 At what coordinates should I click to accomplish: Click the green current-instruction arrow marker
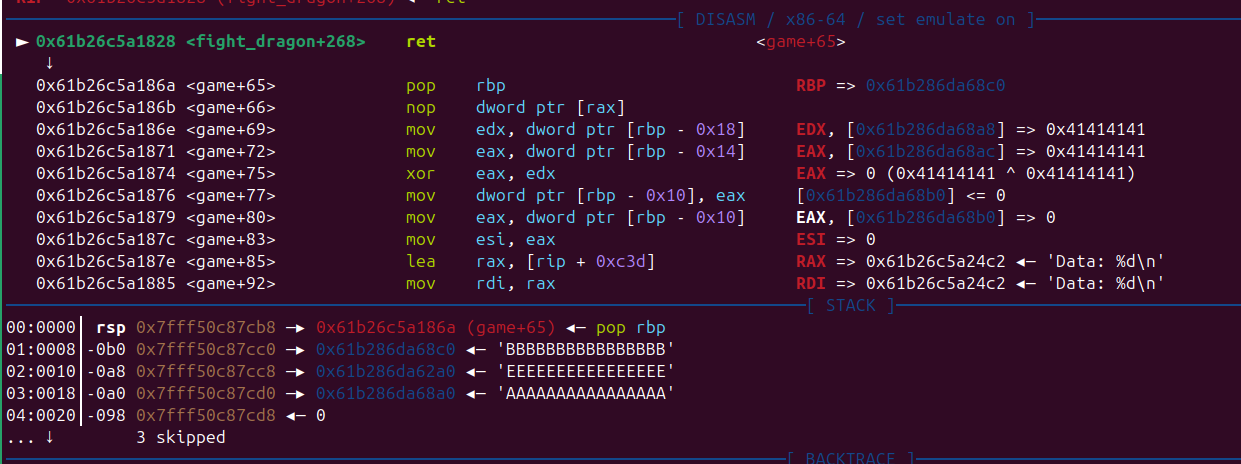tap(22, 42)
